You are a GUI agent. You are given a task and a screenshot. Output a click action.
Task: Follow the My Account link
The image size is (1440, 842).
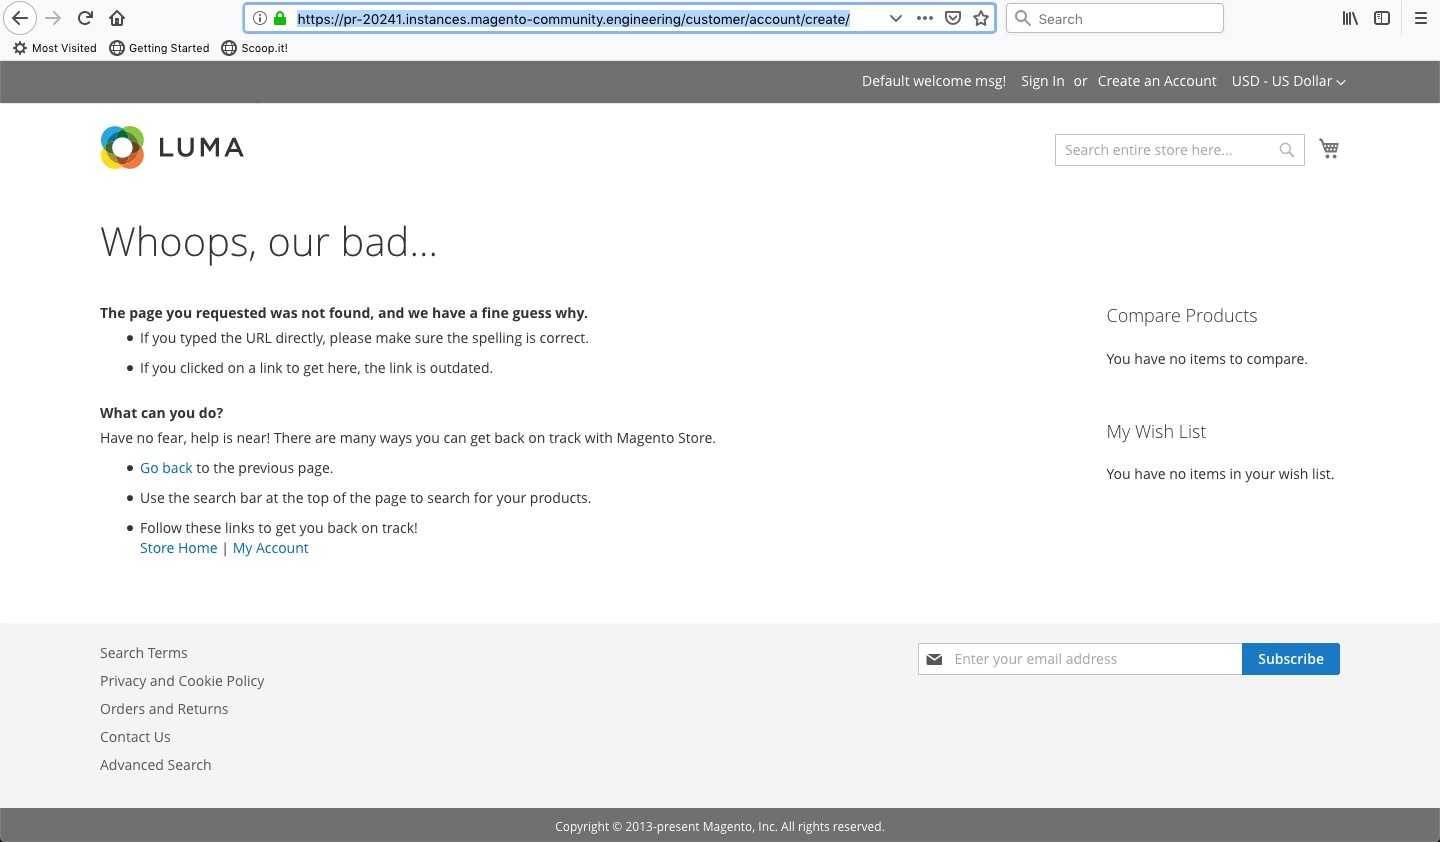tap(270, 548)
